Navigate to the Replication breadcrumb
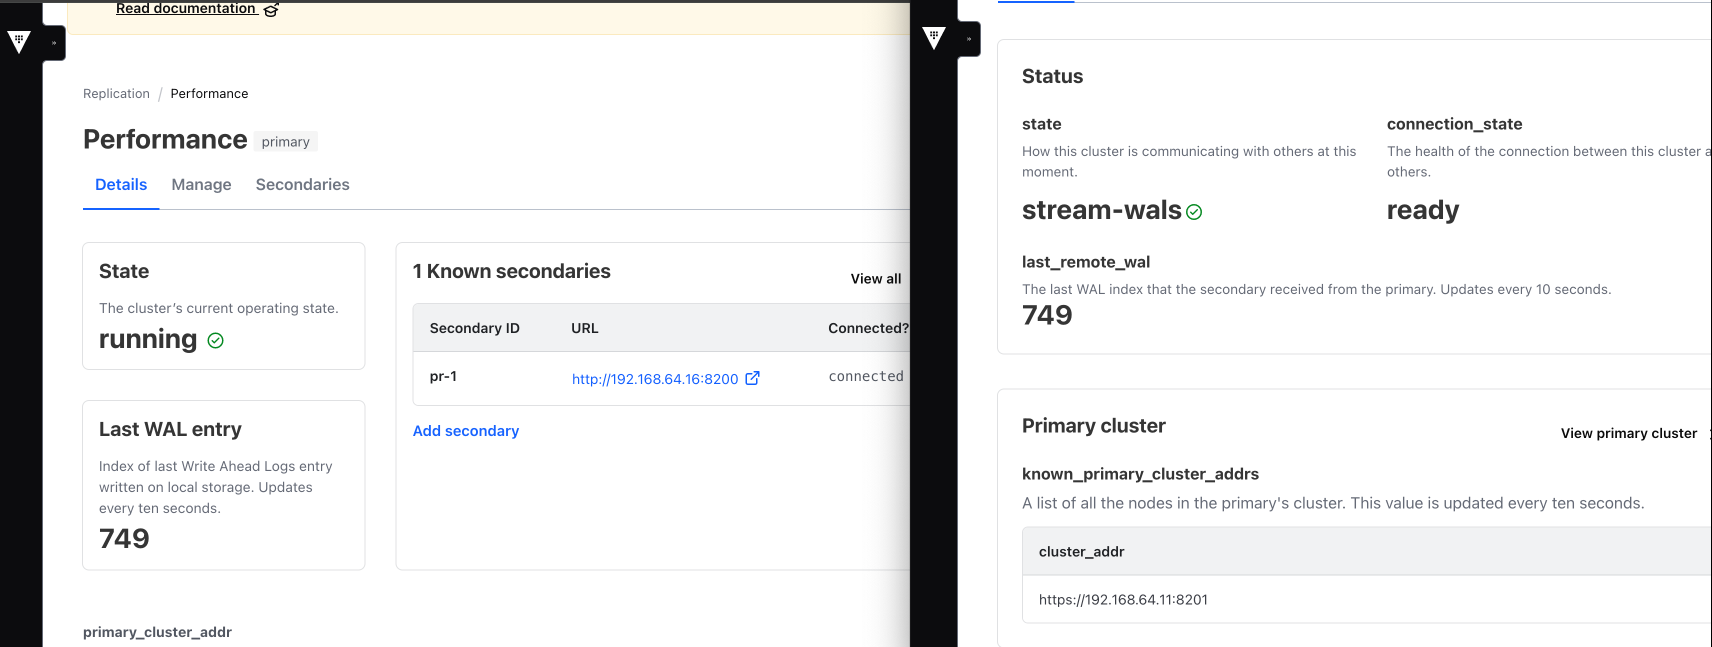The height and width of the screenshot is (647, 1712). (116, 94)
